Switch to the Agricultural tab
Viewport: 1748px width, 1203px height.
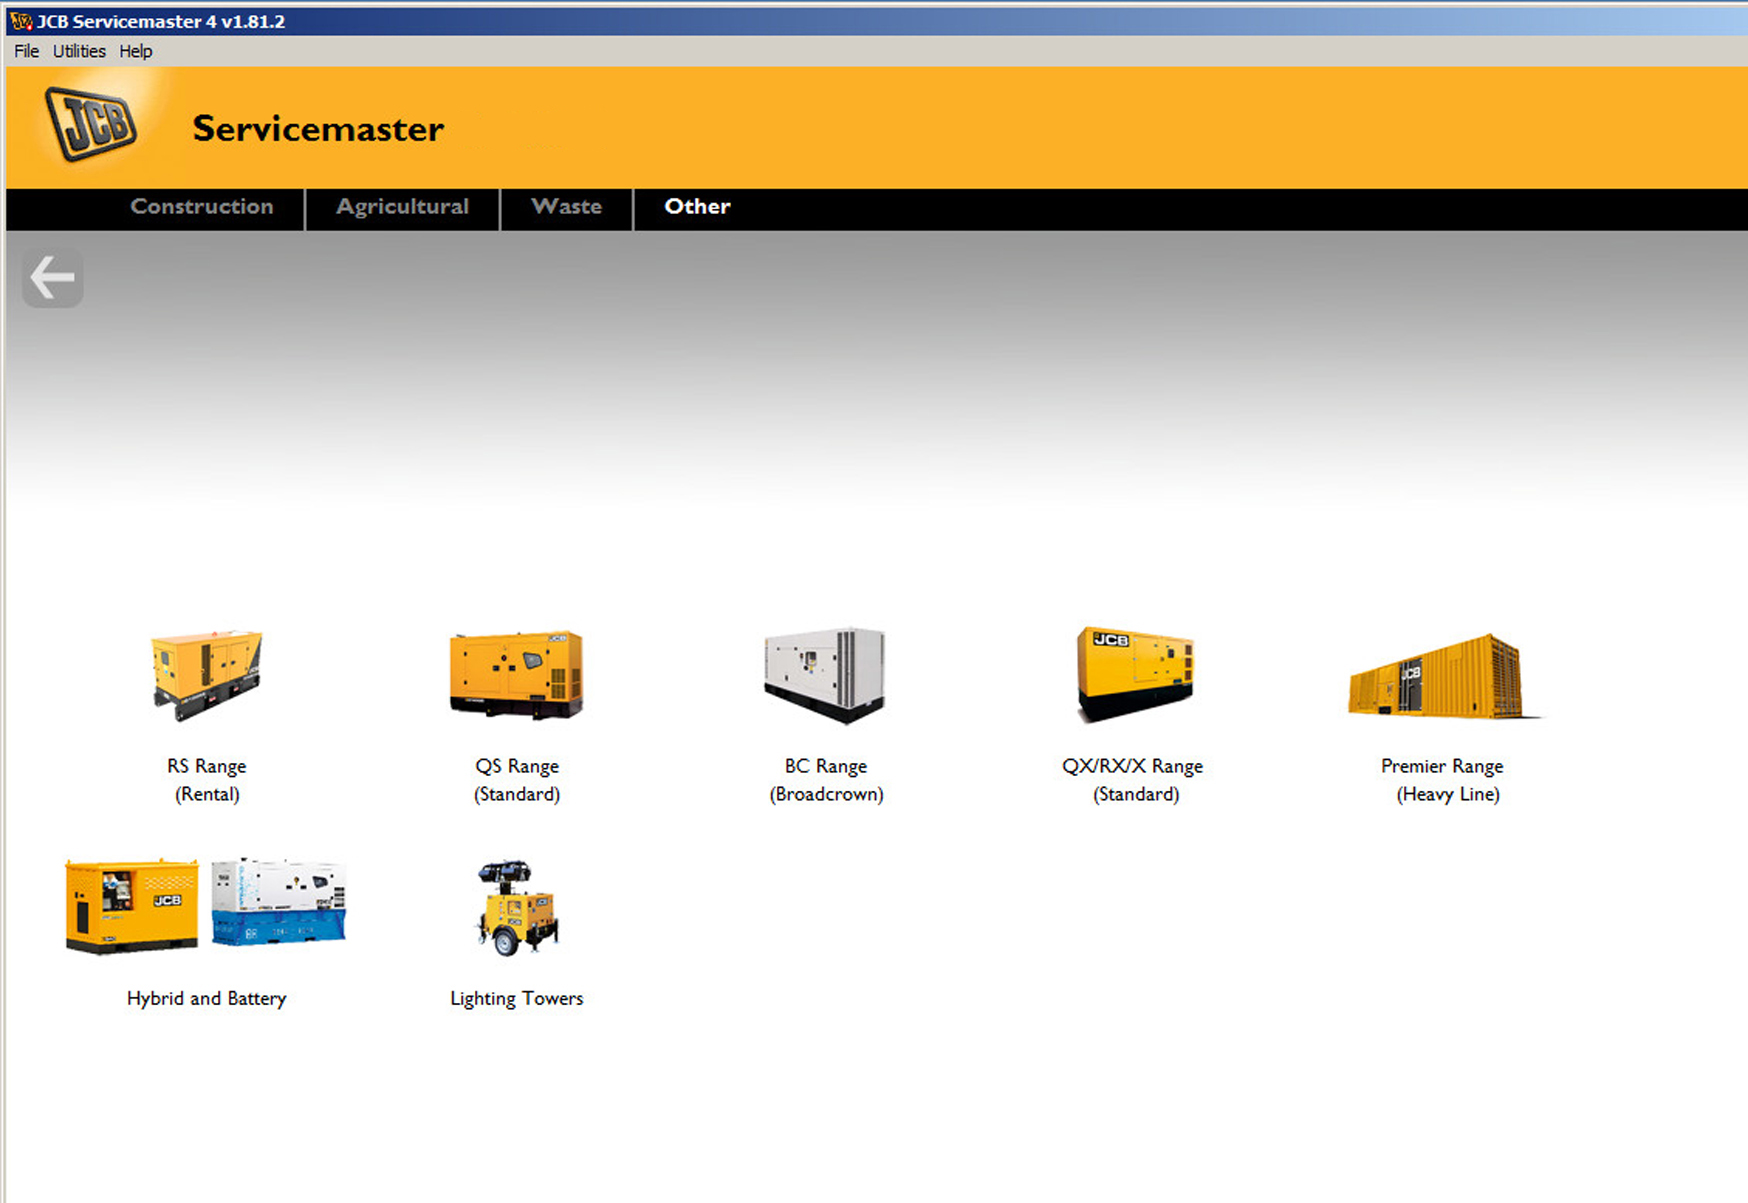[x=402, y=207]
